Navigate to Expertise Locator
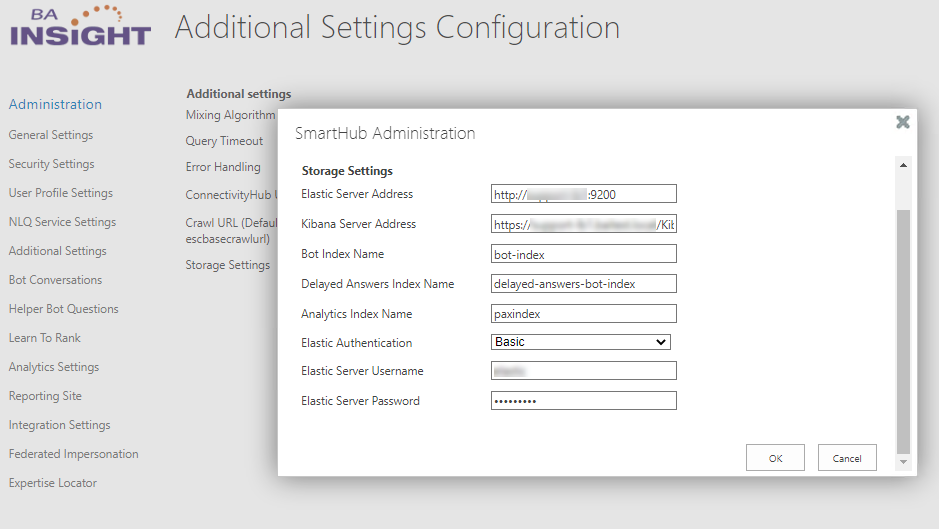 click(53, 483)
